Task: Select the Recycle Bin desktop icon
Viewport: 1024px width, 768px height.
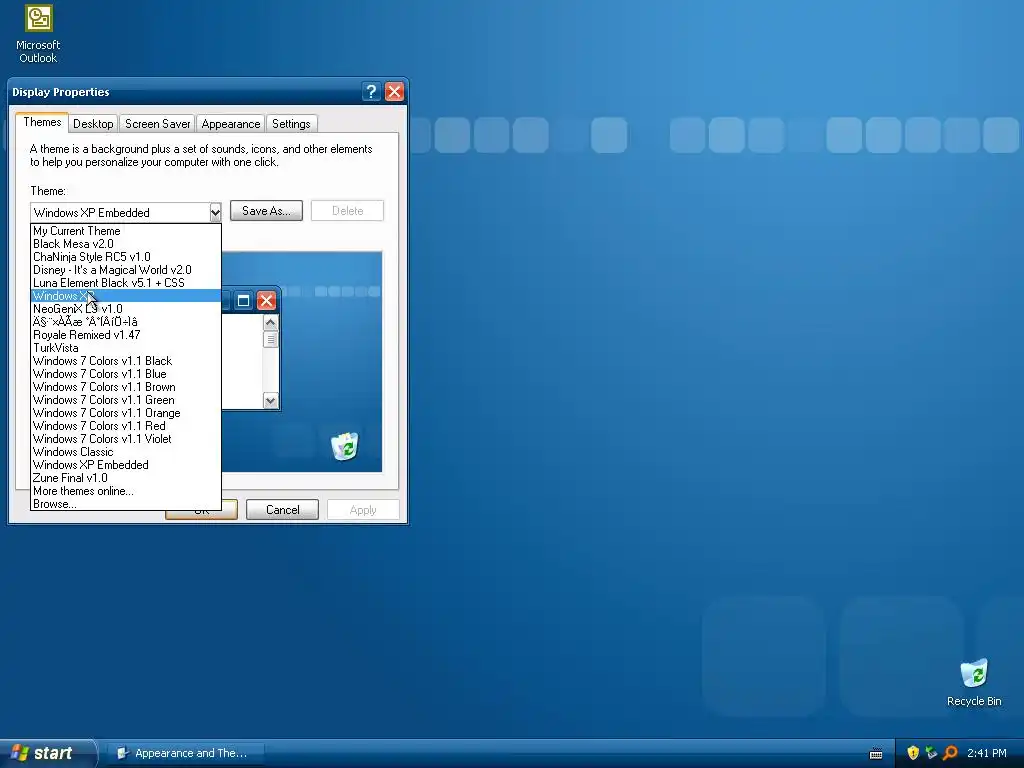Action: click(x=974, y=683)
